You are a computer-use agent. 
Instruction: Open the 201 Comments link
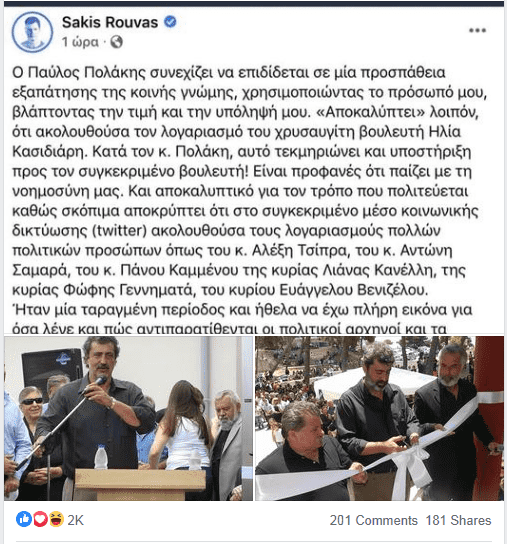pyautogui.click(x=373, y=520)
